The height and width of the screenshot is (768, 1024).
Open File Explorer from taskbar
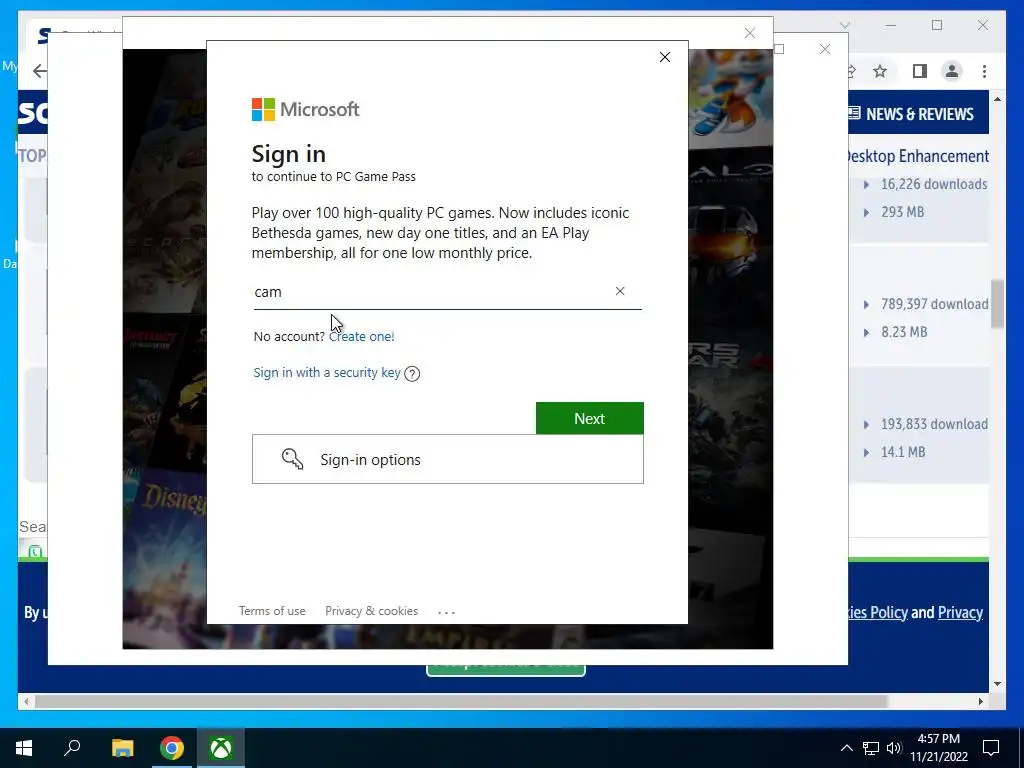(122, 748)
